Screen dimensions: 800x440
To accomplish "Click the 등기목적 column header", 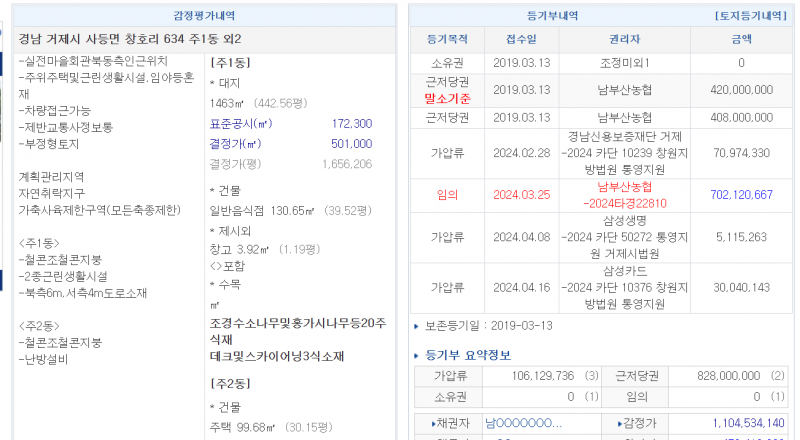I will (447, 39).
